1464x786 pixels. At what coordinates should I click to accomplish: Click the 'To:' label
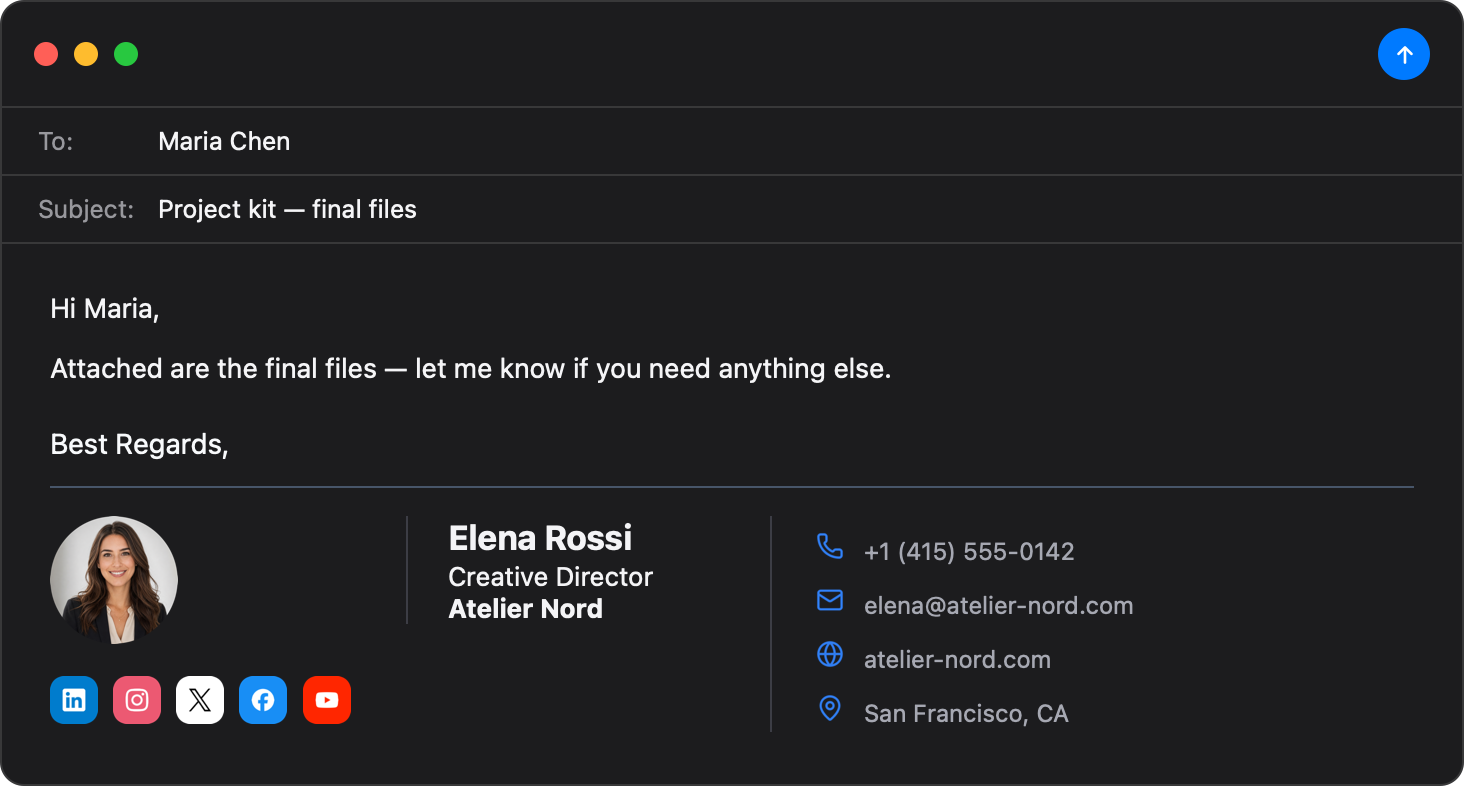point(56,141)
